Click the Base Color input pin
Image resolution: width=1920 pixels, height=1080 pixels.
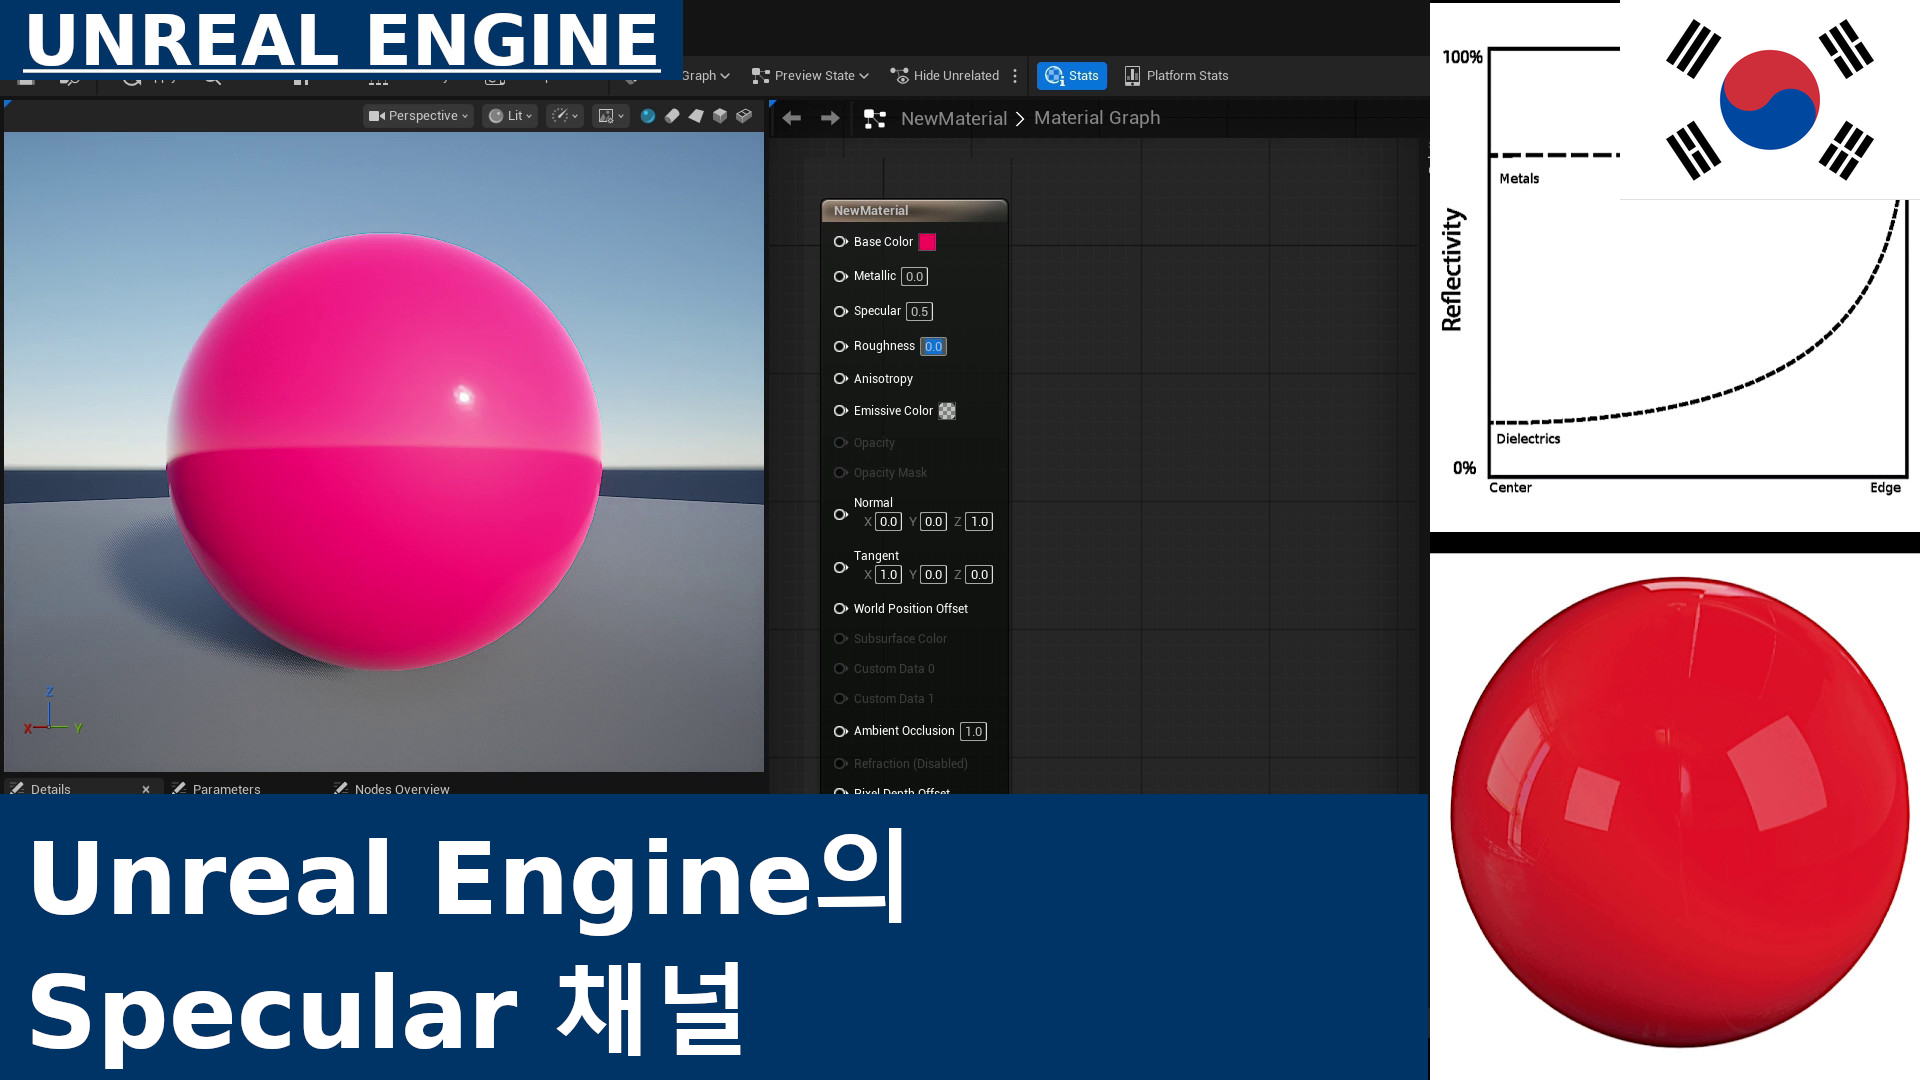841,242
